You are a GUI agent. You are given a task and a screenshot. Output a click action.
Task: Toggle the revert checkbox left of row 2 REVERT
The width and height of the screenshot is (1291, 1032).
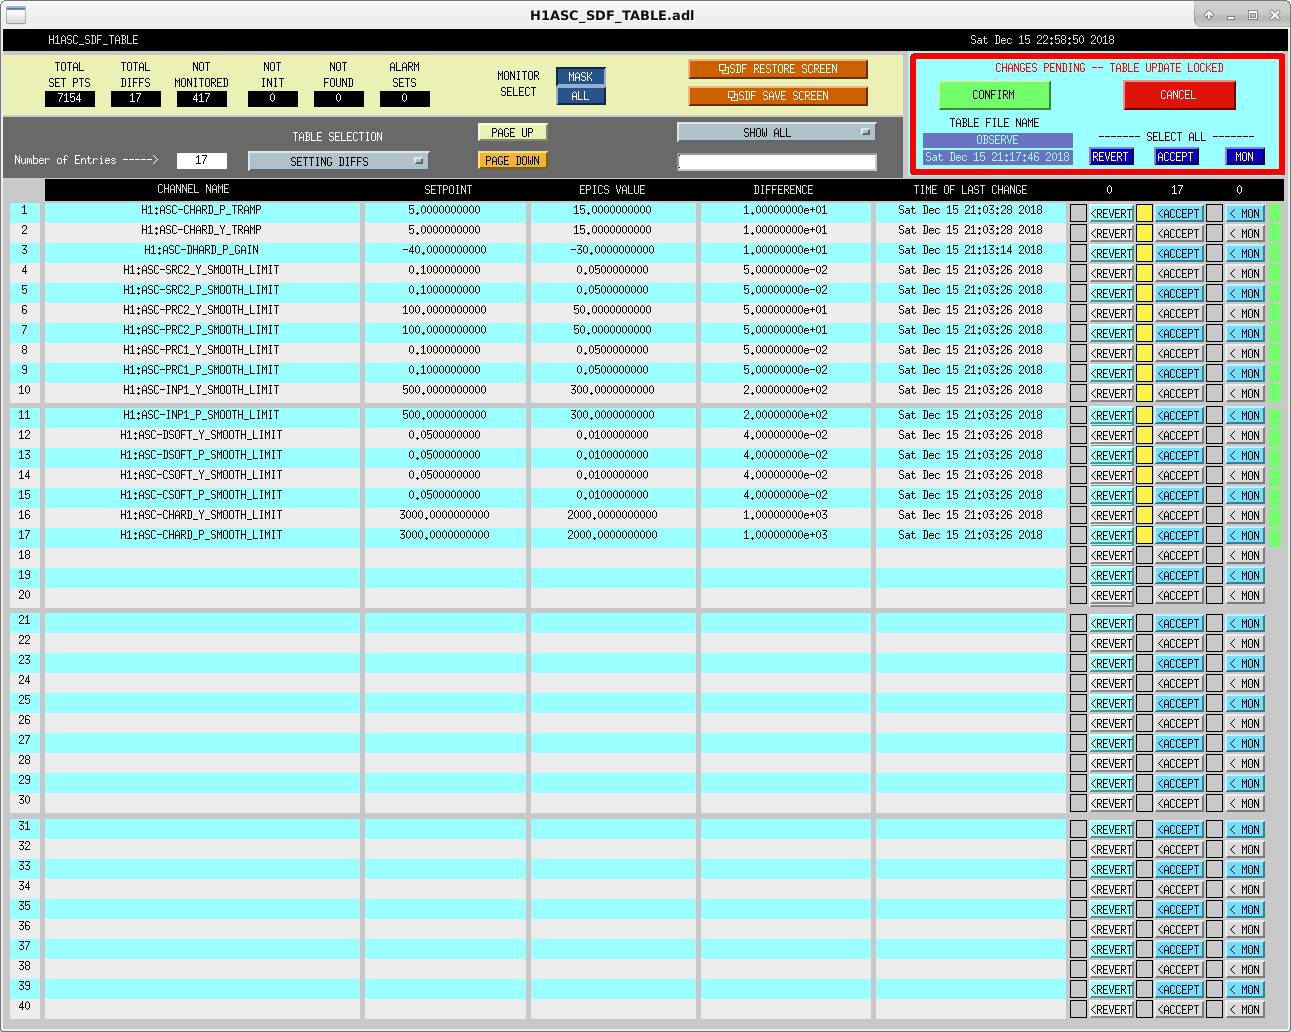coord(1078,233)
